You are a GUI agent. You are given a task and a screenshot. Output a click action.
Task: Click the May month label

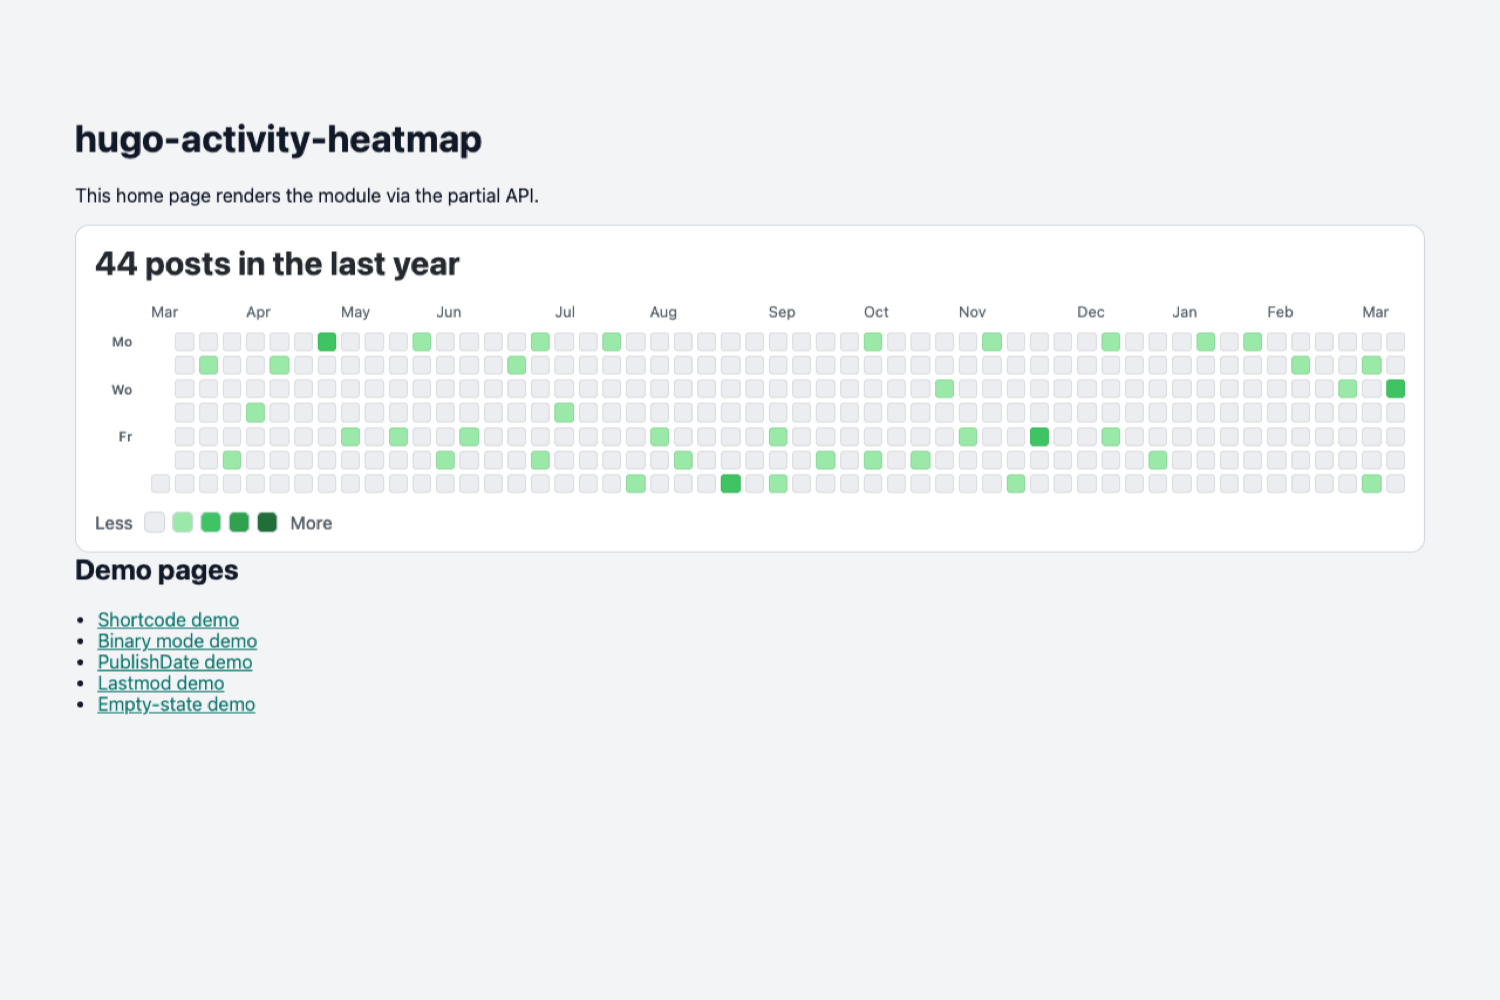(355, 311)
